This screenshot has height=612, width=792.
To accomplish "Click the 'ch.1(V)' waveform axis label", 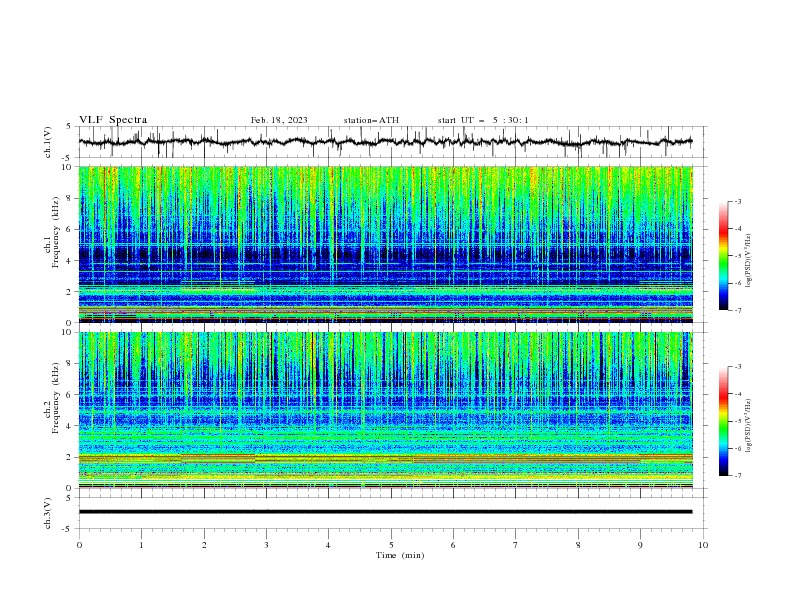I will coord(47,142).
